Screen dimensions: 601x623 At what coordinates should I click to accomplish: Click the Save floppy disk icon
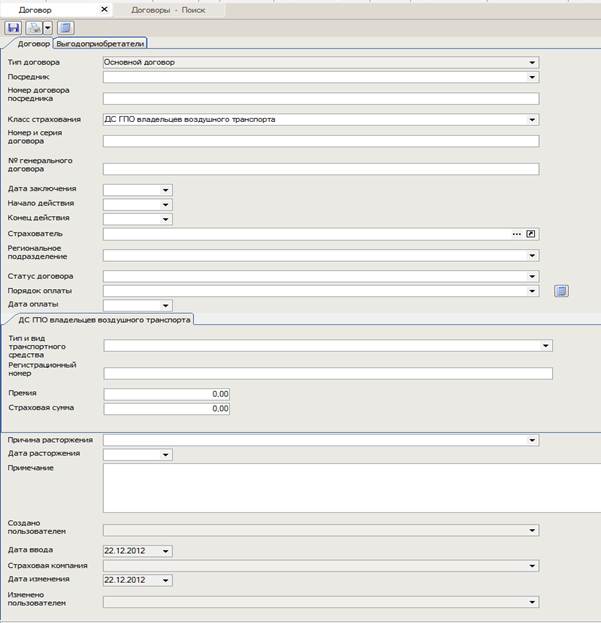(x=14, y=28)
